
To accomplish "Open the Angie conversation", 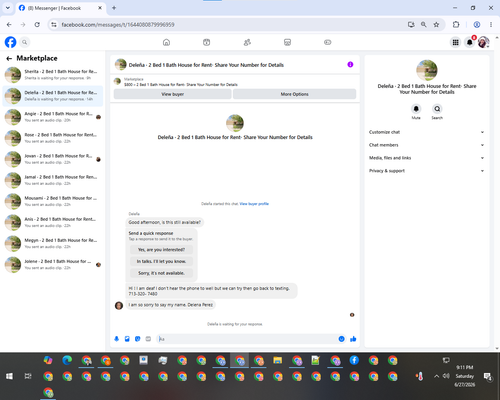I will pos(53,117).
